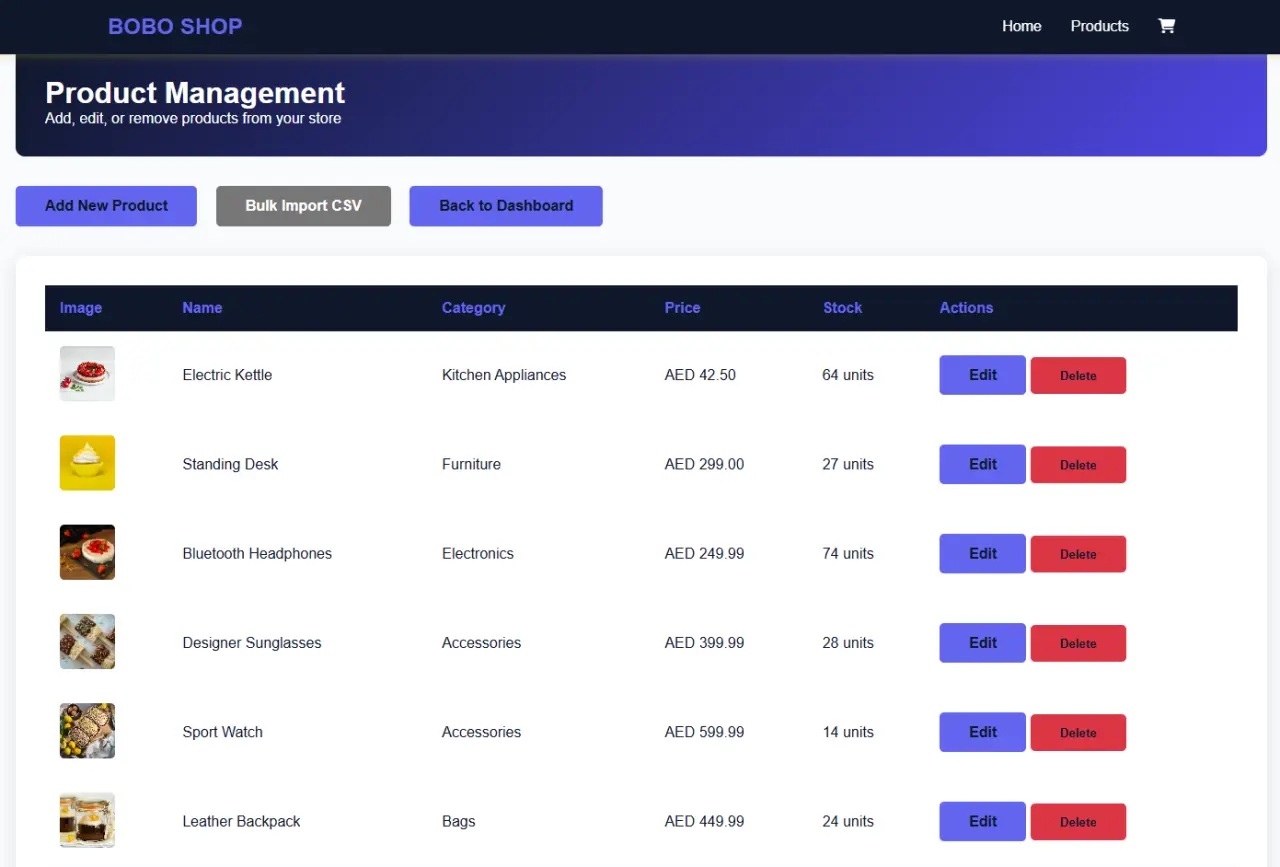The height and width of the screenshot is (867, 1280).
Task: Click the Bags category cell
Action: 458,821
